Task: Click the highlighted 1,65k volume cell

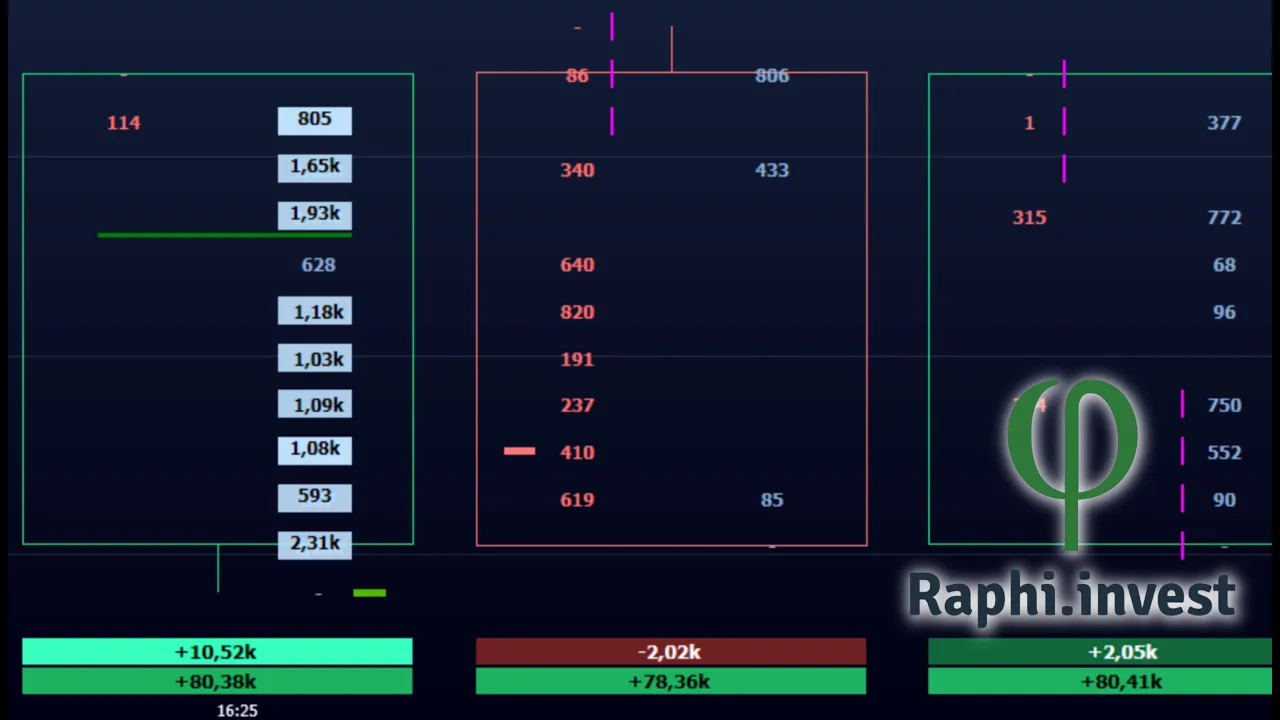Action: (315, 167)
